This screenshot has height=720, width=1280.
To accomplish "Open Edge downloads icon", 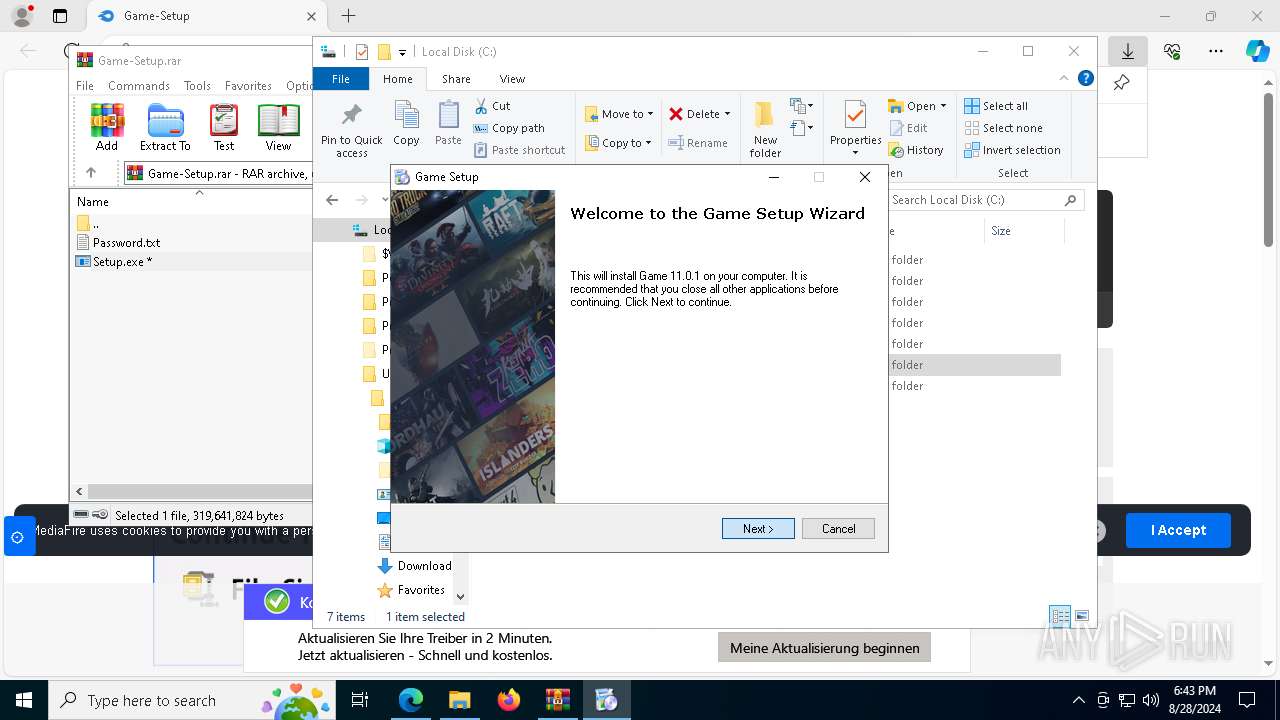I will [x=1128, y=51].
